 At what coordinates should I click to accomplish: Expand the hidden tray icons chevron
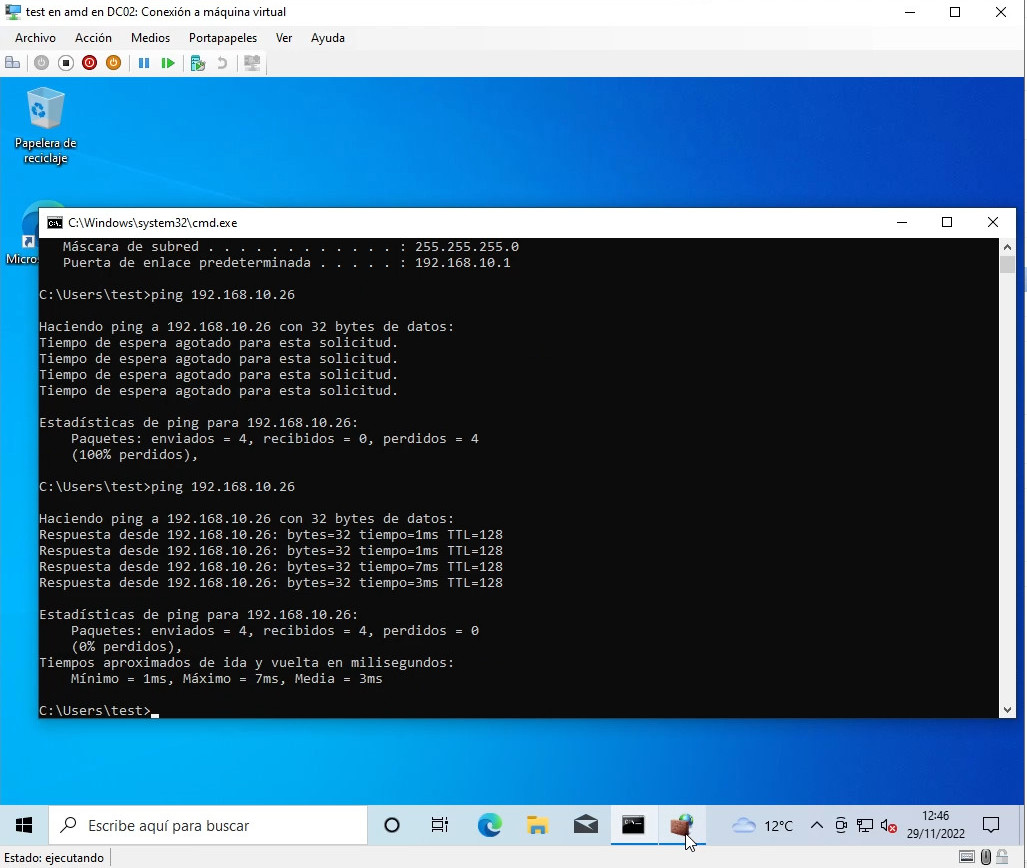click(x=817, y=825)
